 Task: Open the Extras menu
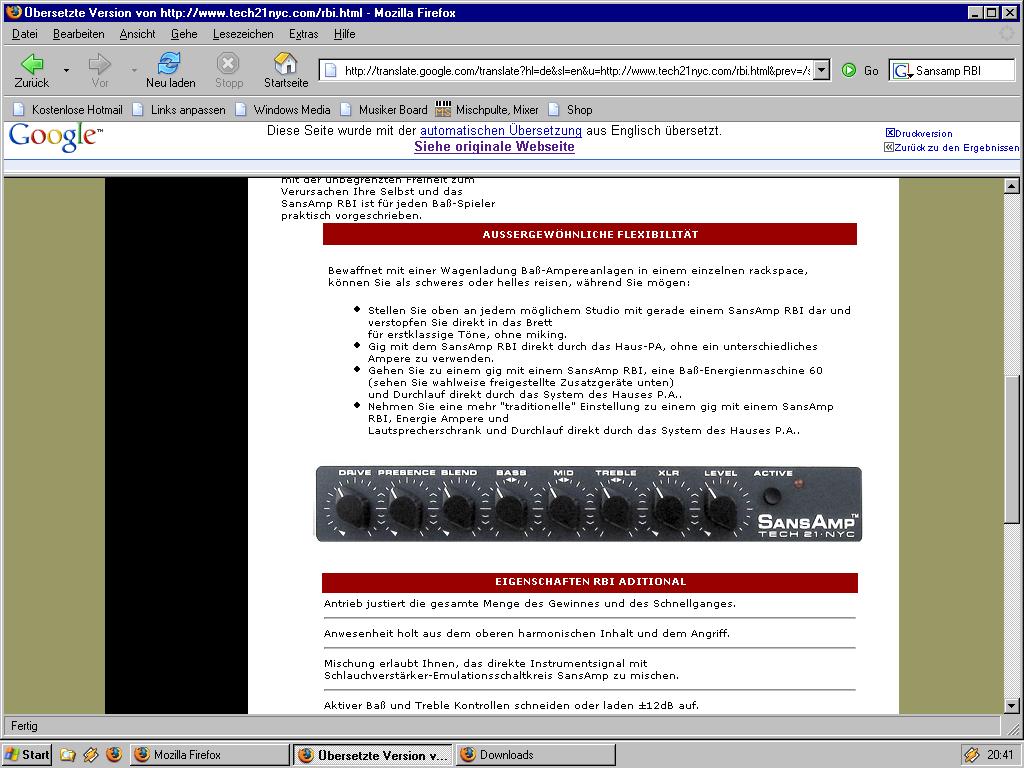(x=304, y=34)
